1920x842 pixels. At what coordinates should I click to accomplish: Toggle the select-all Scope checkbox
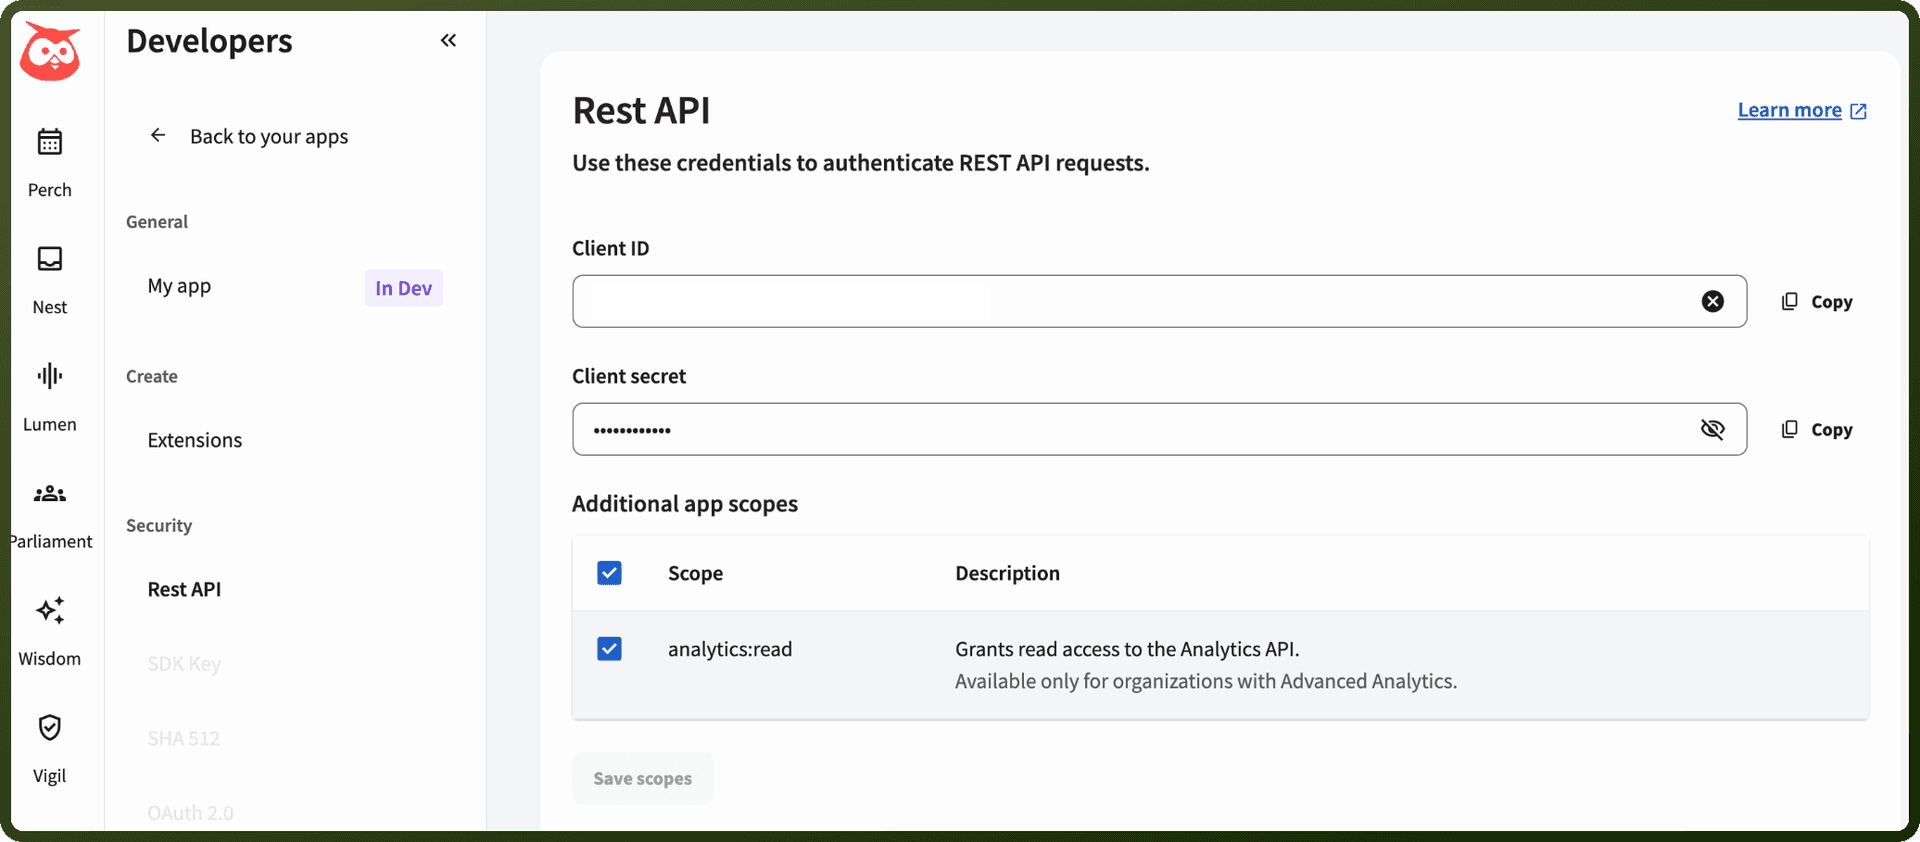[x=609, y=573]
